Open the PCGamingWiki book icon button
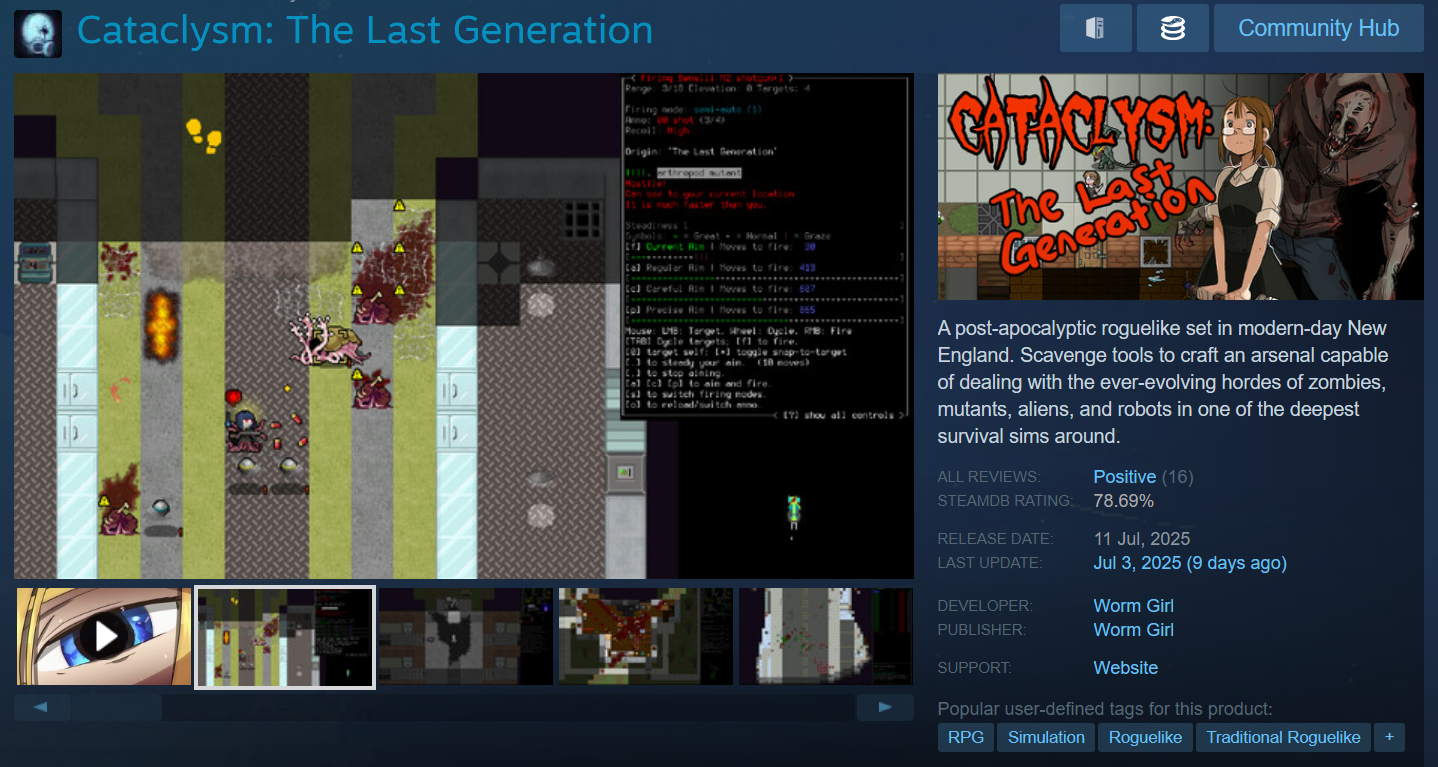The image size is (1438, 767). tap(1096, 28)
